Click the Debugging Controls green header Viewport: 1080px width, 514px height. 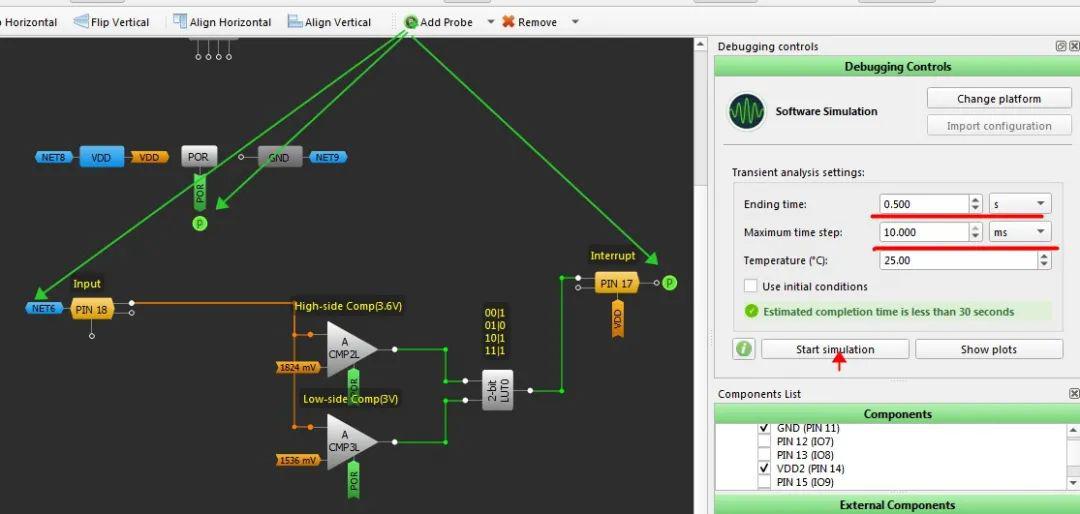tap(897, 67)
